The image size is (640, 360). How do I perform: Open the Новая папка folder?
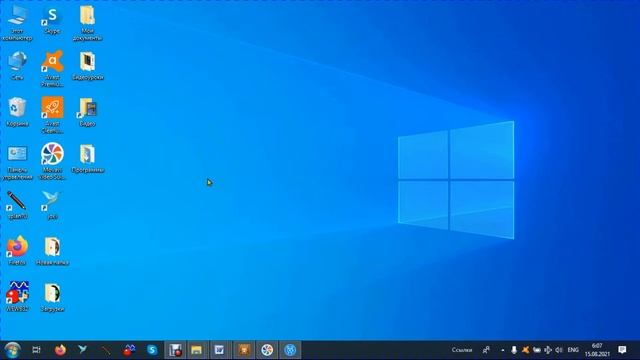pyautogui.click(x=52, y=251)
